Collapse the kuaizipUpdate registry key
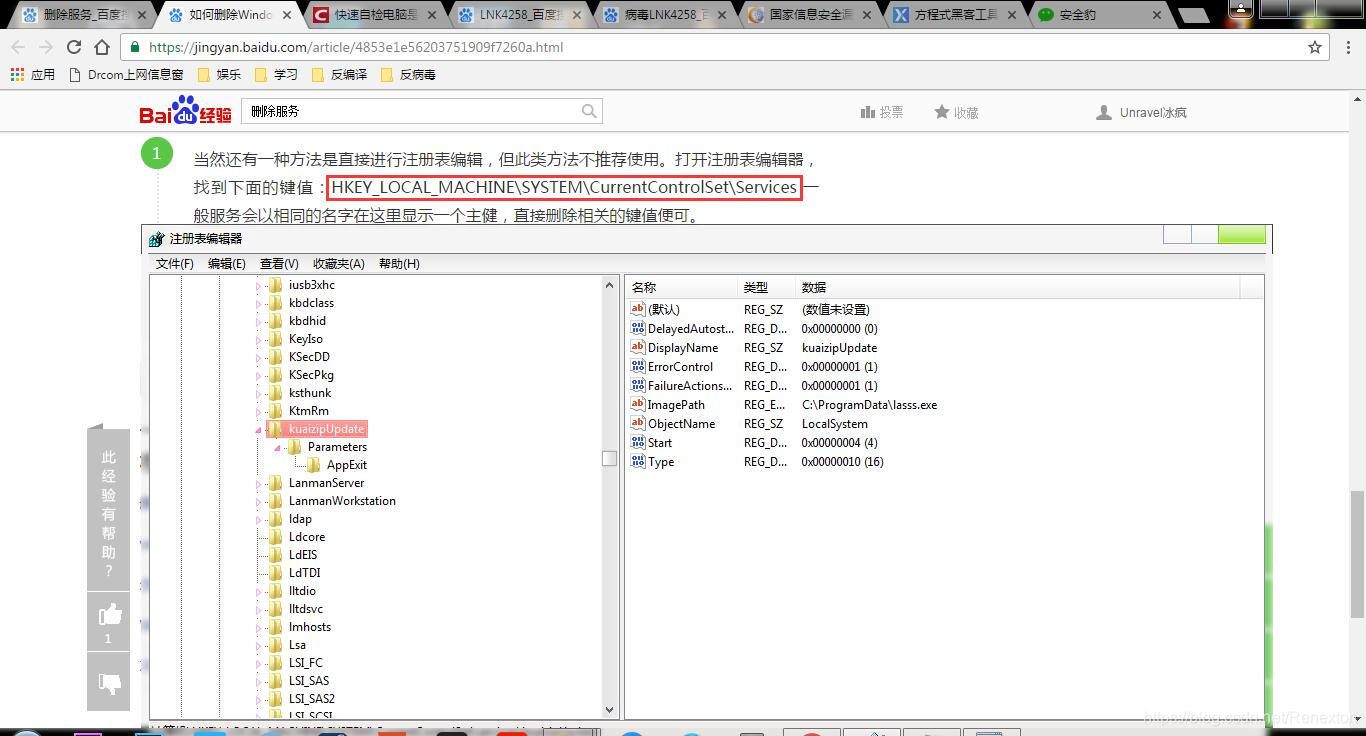Screen dimensions: 1366x736 [259, 429]
